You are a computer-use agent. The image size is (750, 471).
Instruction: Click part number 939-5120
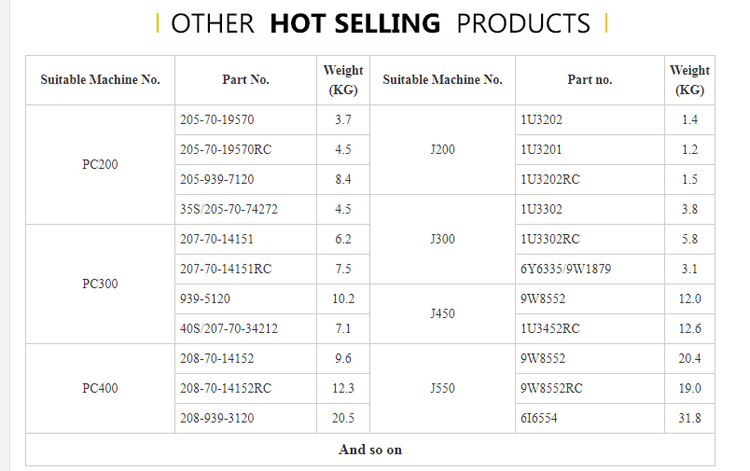[x=205, y=299]
